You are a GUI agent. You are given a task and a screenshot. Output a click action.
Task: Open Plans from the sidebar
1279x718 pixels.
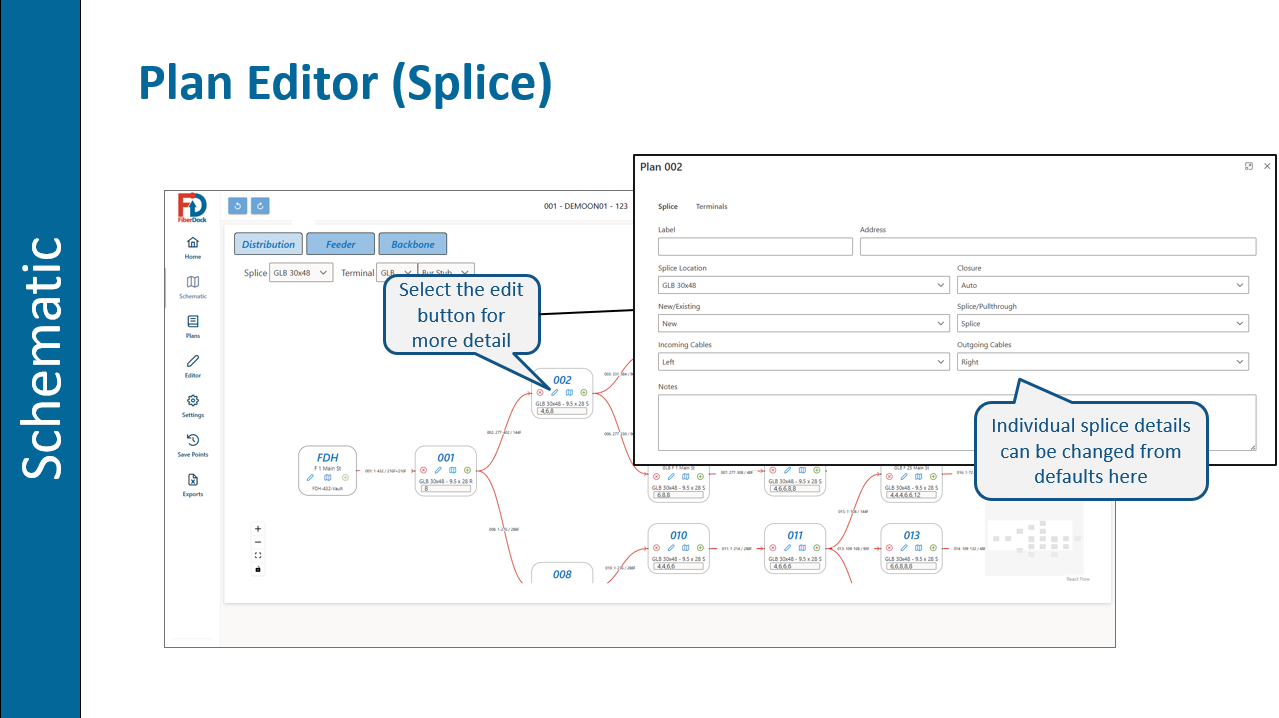pyautogui.click(x=192, y=327)
